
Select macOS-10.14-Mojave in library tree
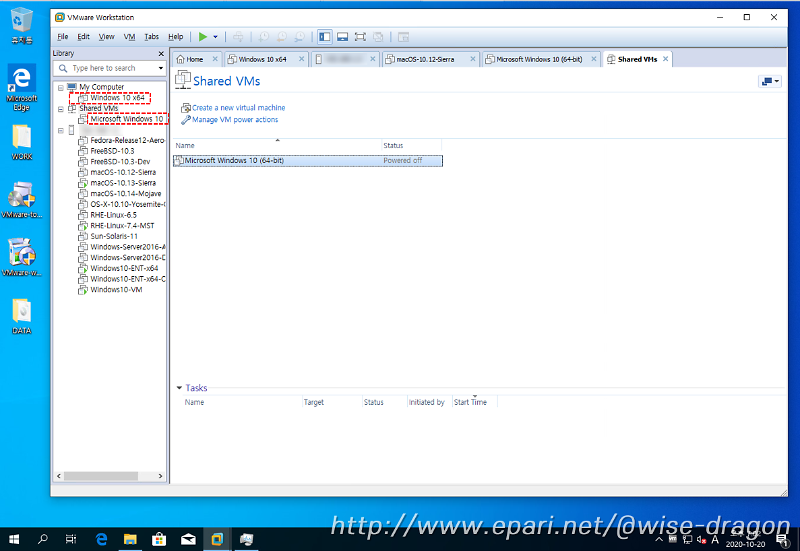[126, 194]
